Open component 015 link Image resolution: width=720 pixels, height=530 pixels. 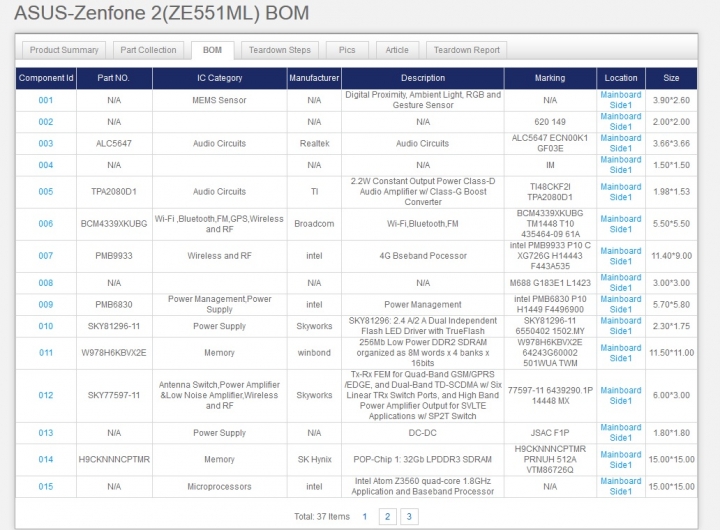45,486
